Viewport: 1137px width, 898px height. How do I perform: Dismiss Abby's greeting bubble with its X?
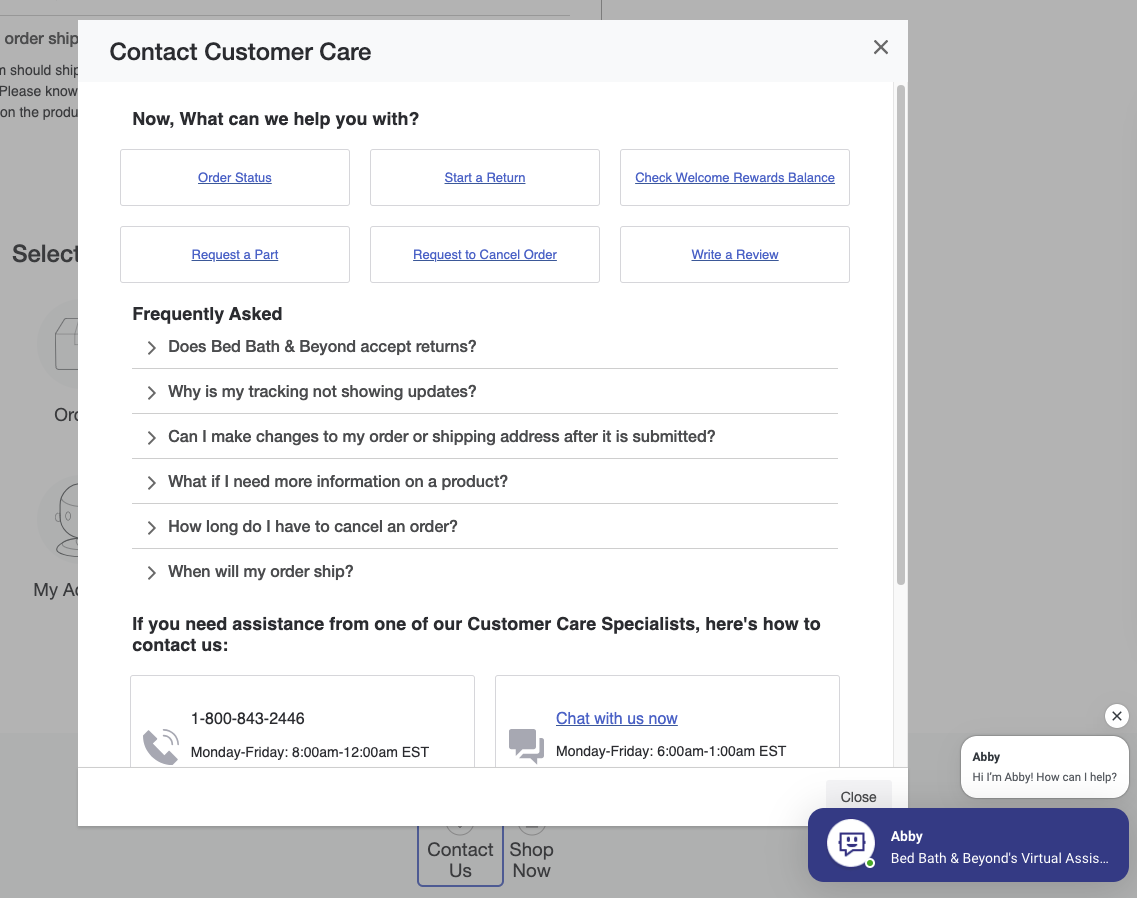(1116, 716)
